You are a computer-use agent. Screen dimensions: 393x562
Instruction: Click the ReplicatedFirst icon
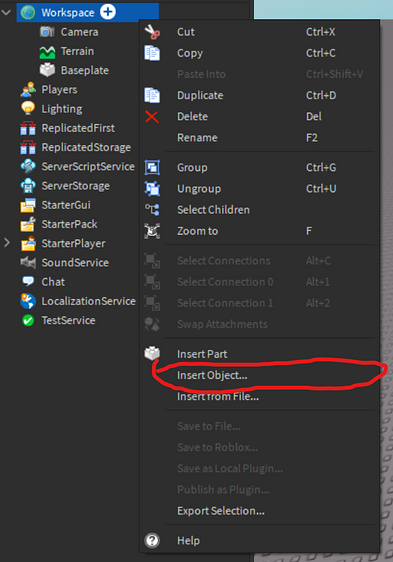tap(28, 128)
